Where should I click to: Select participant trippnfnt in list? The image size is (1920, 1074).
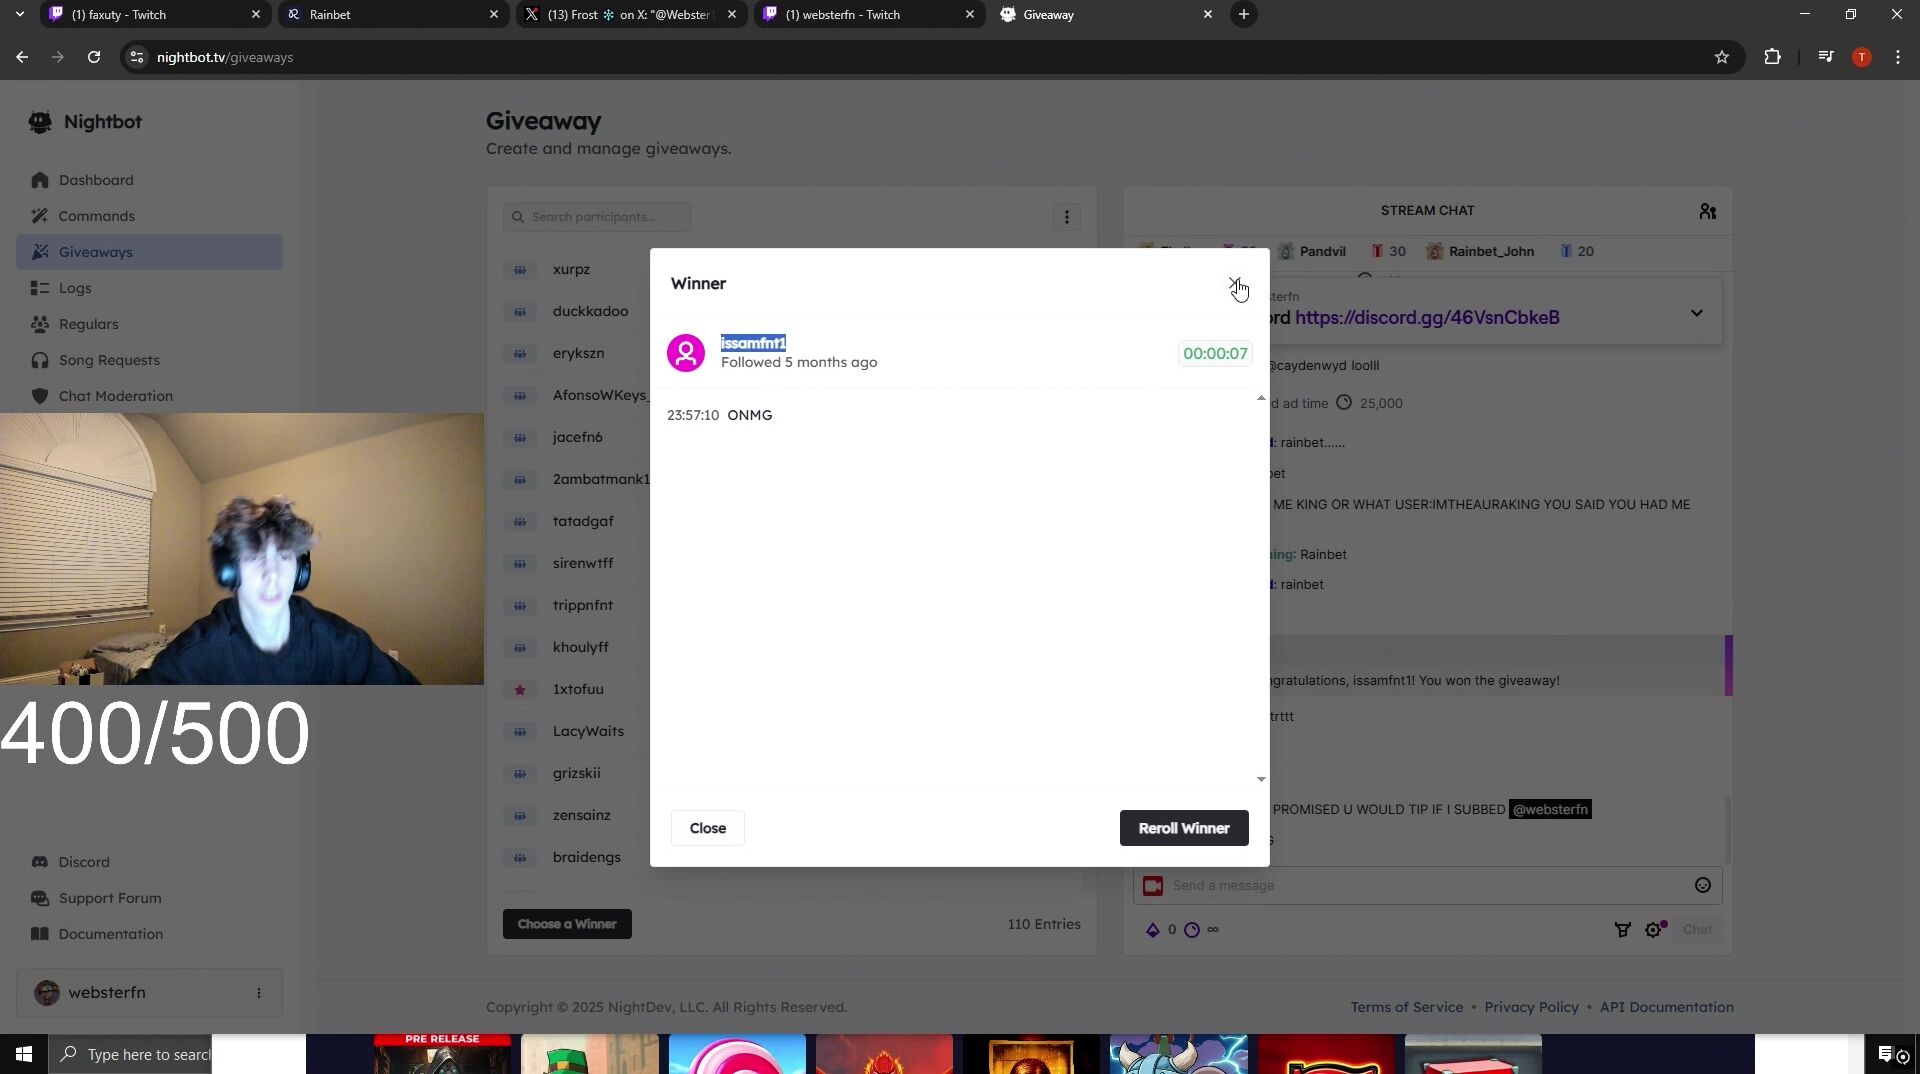[583, 605]
